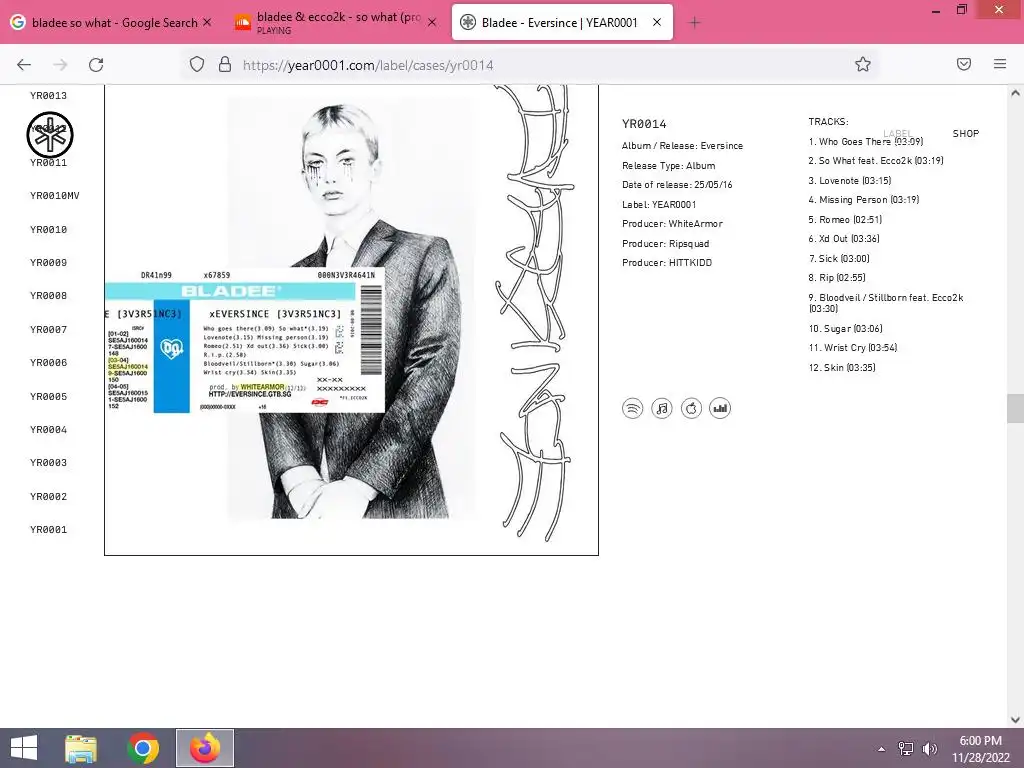Switch to SoundCloud so what tab
This screenshot has width=1024, height=768.
(336, 23)
